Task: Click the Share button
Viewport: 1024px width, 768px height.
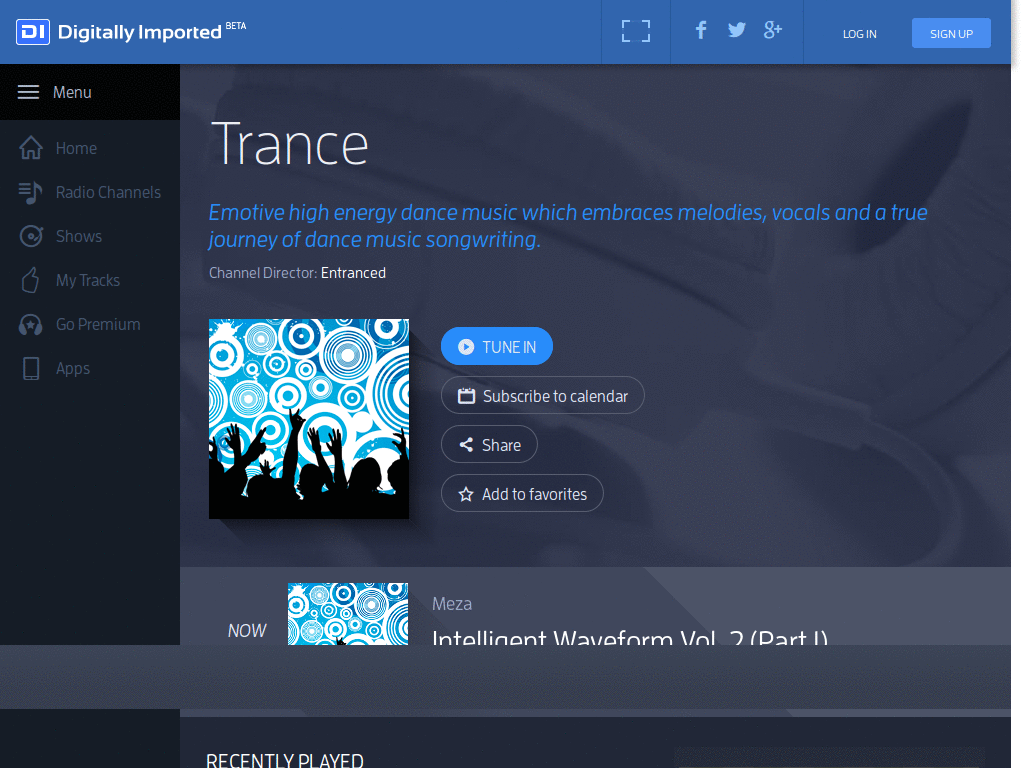Action: click(x=489, y=444)
